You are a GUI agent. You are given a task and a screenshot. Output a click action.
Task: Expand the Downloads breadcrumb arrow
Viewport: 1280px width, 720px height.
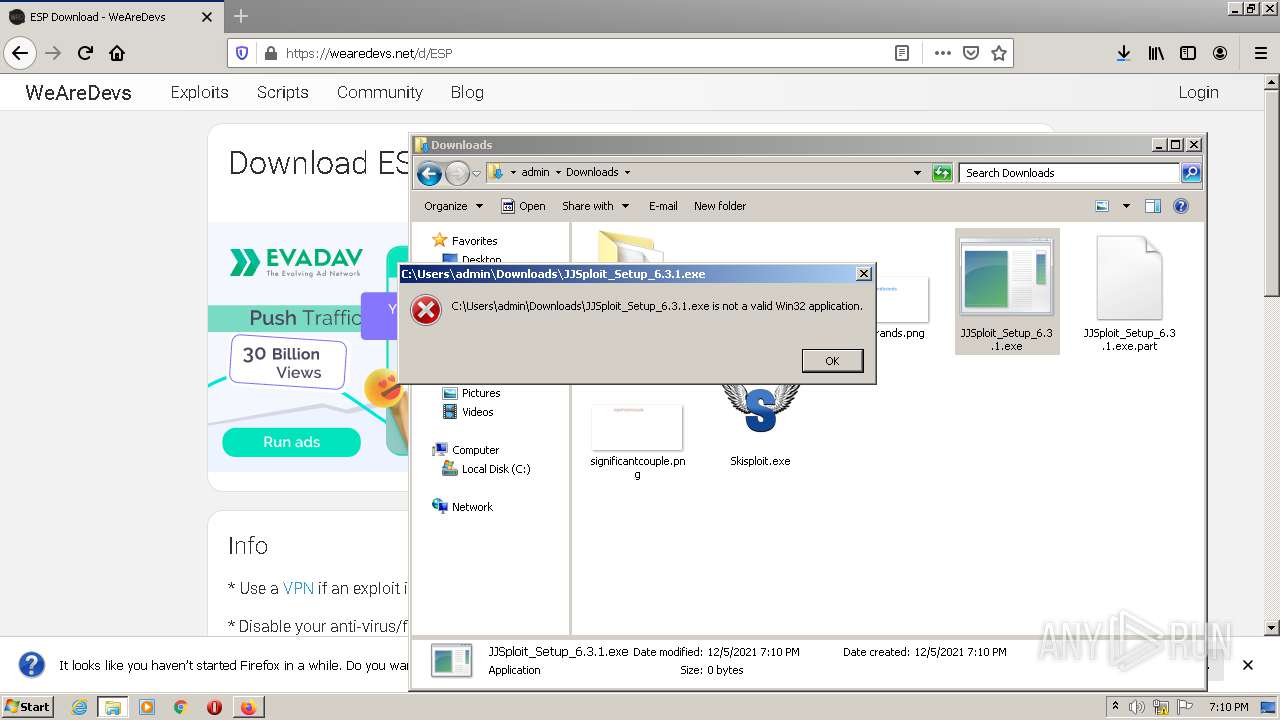(627, 172)
